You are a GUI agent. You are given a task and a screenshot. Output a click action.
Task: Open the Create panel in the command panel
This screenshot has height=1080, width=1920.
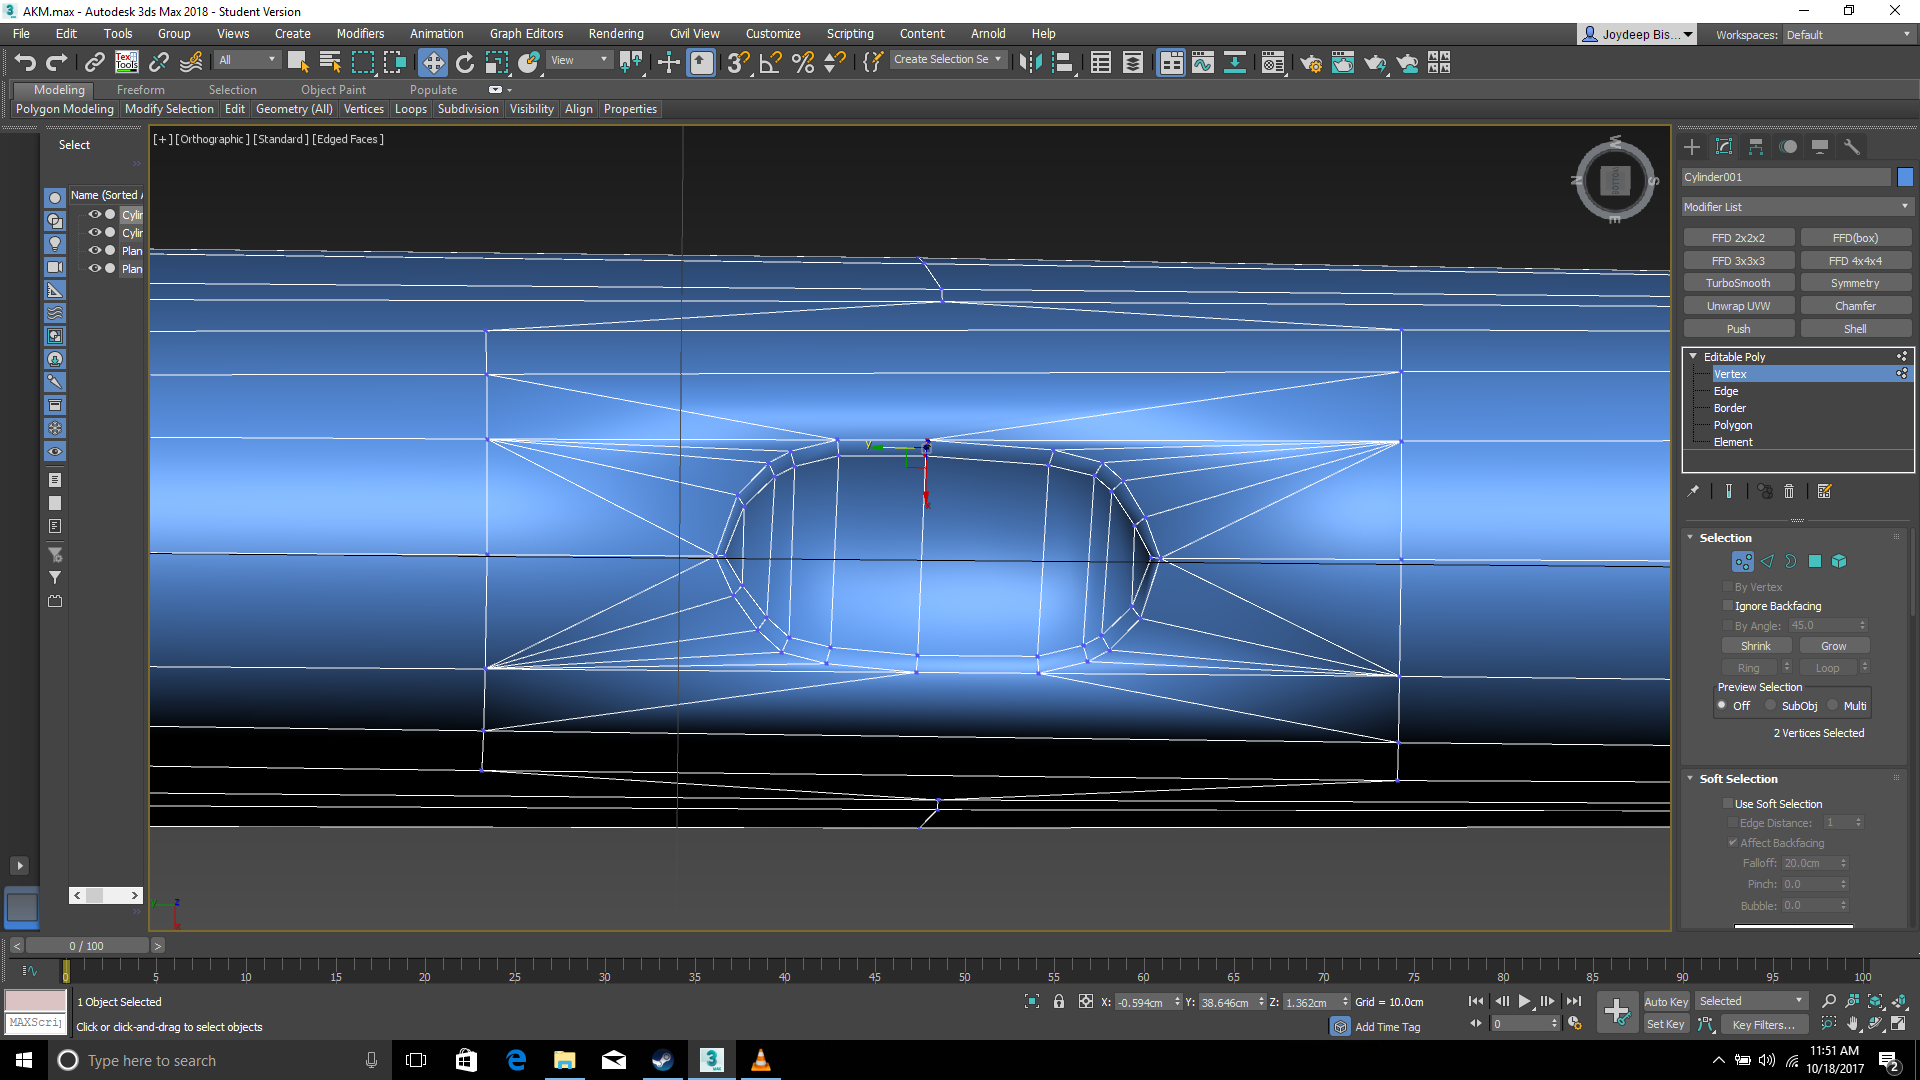tap(1691, 146)
